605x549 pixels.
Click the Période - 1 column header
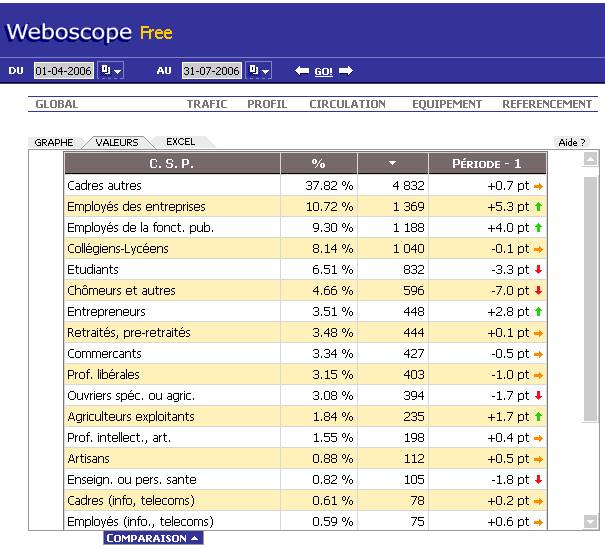pyautogui.click(x=487, y=164)
